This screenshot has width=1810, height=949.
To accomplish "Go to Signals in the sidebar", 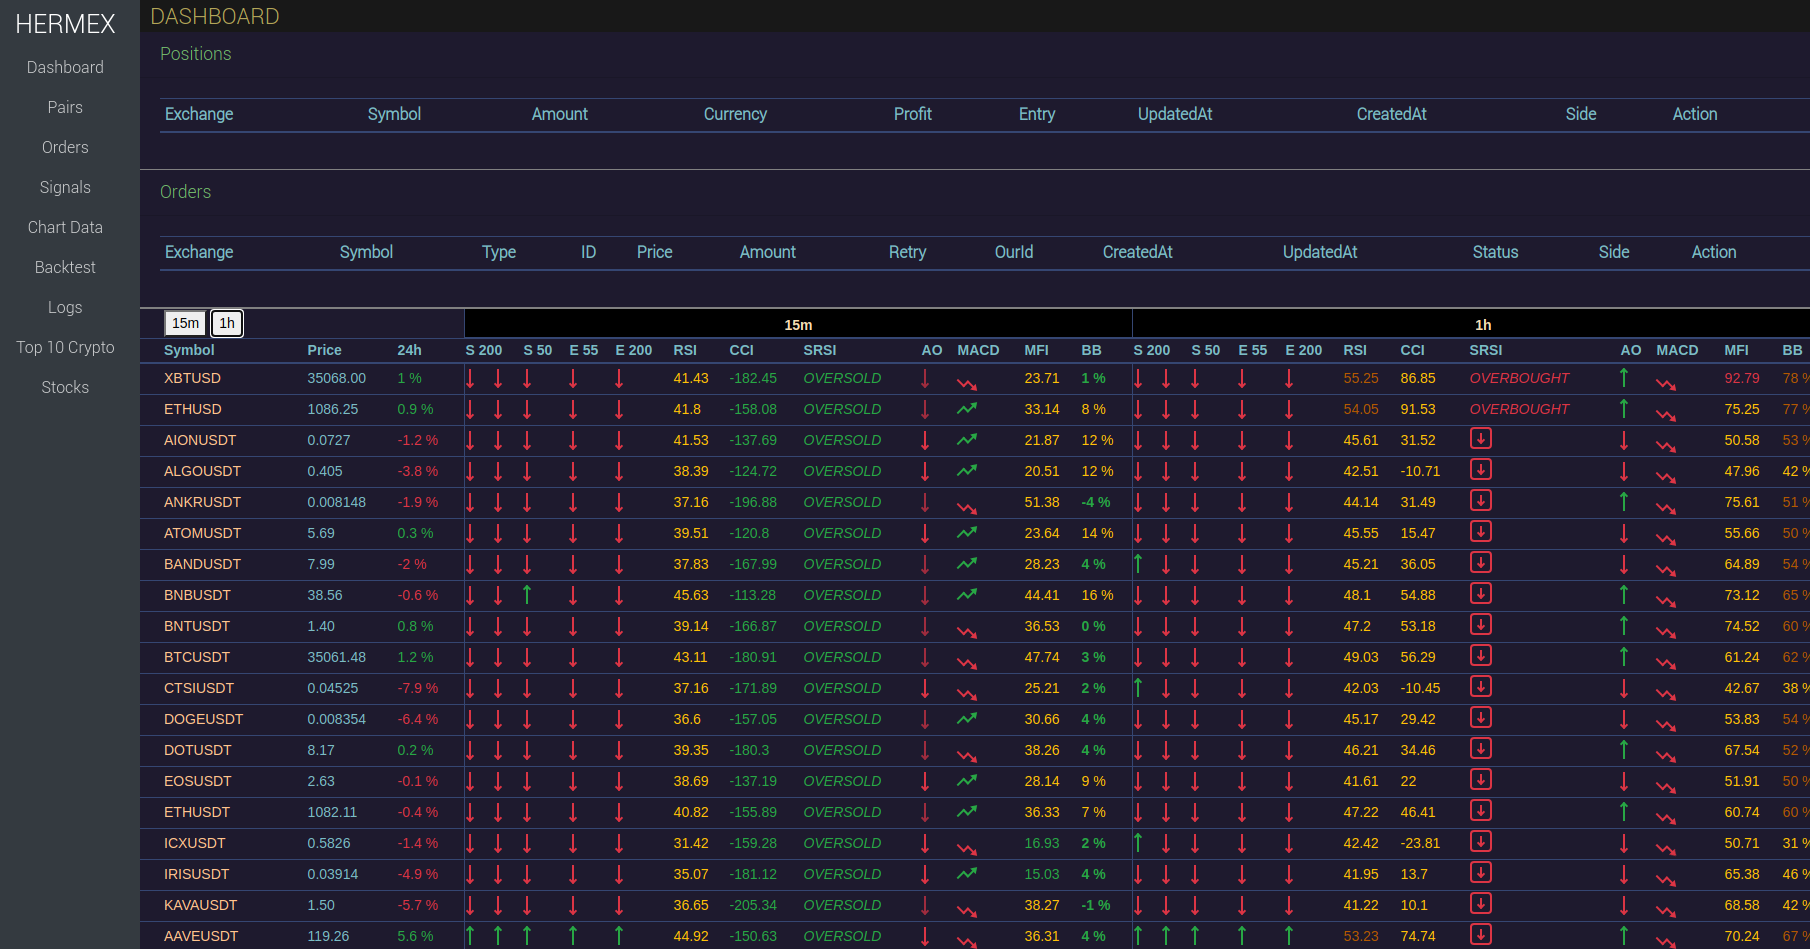I will click(x=65, y=187).
